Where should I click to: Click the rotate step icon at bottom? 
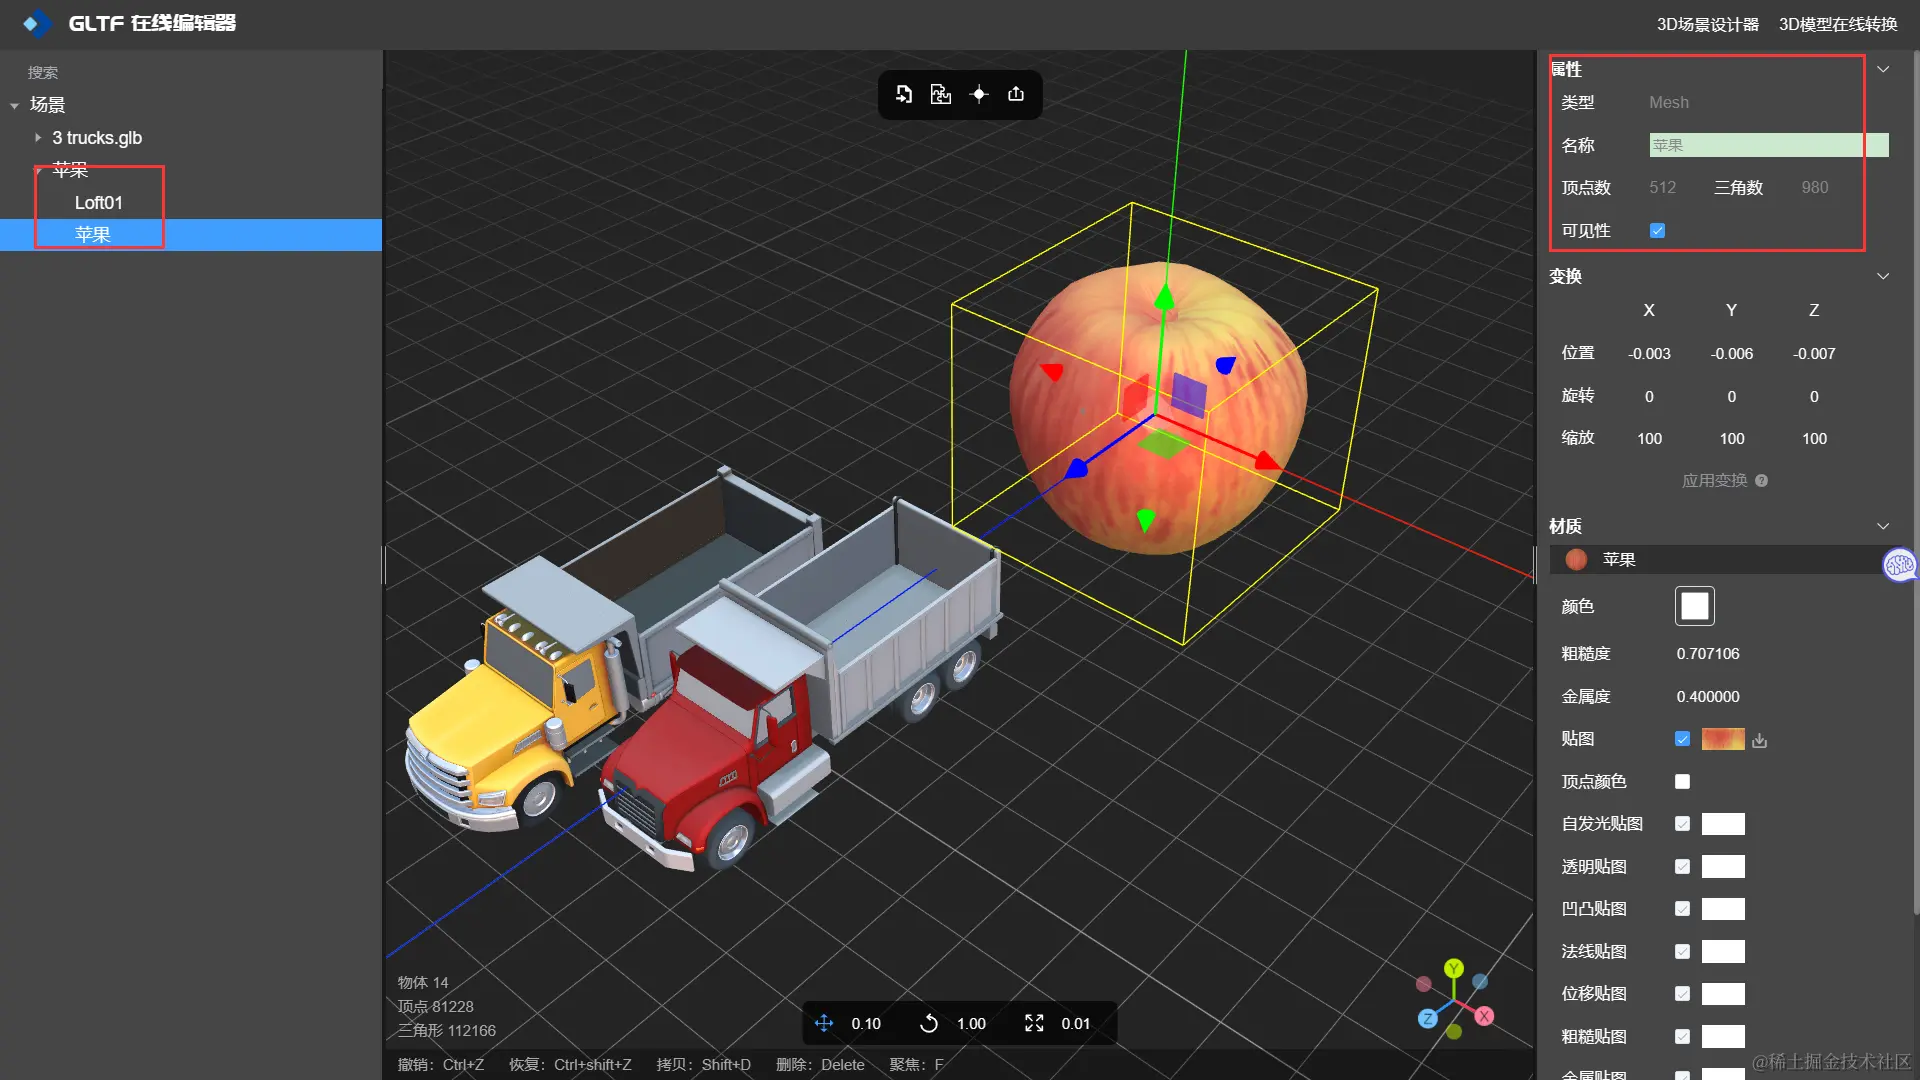(x=929, y=1023)
